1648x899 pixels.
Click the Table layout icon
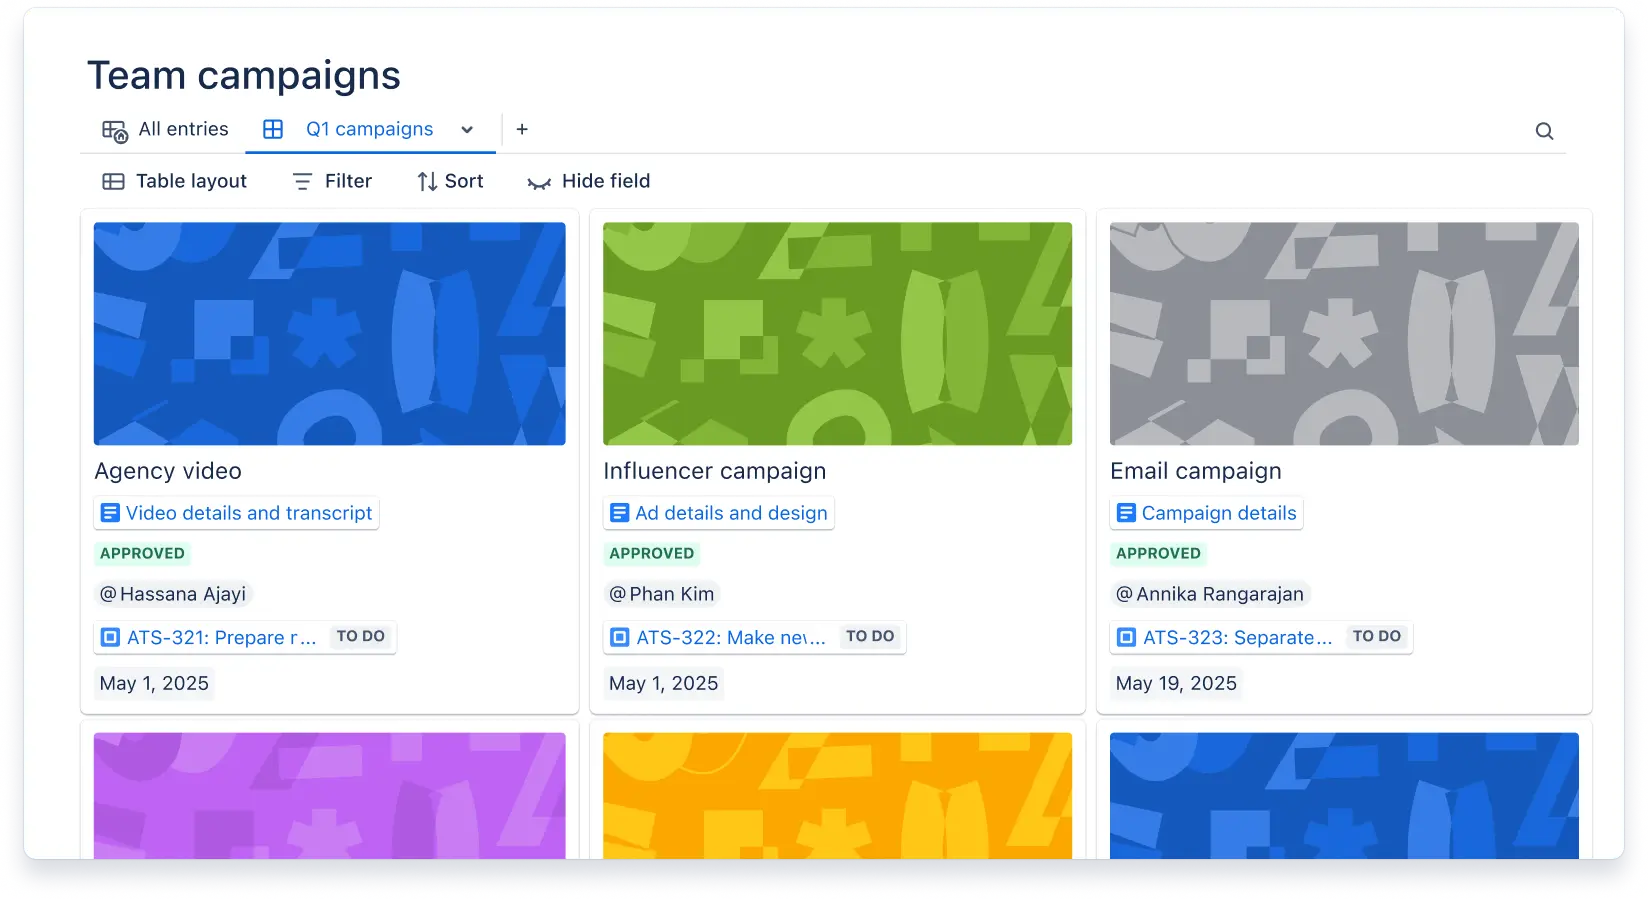pos(113,181)
